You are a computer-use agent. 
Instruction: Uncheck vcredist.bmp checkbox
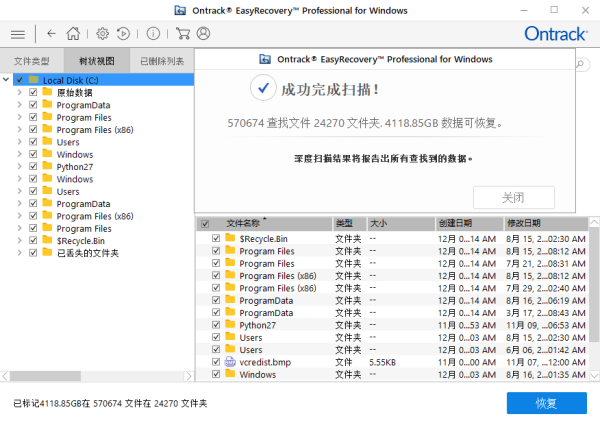(x=216, y=362)
